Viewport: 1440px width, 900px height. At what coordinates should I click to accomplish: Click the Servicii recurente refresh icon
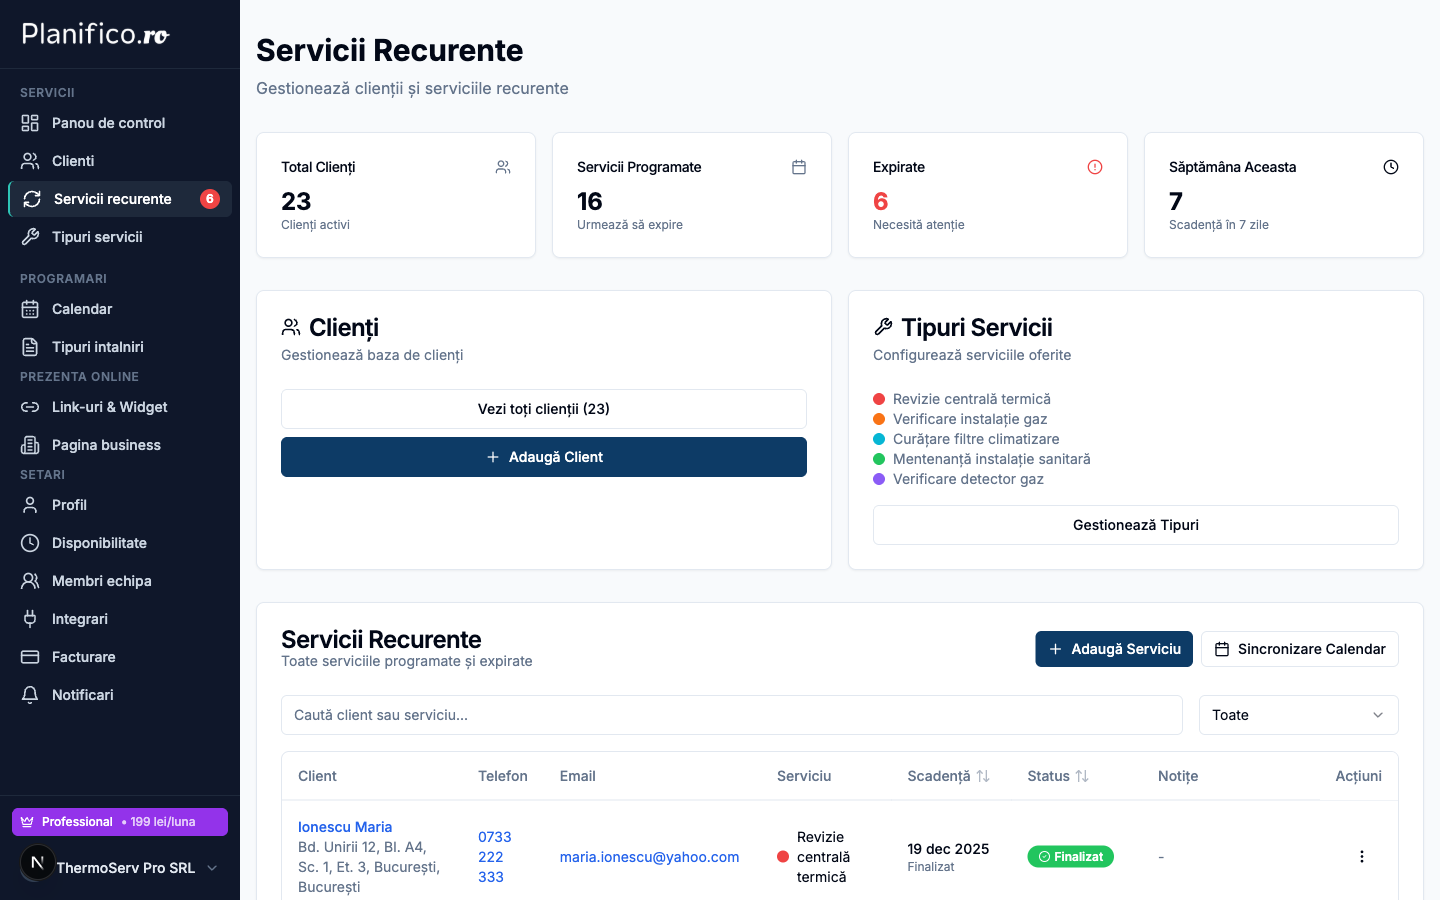[32, 198]
